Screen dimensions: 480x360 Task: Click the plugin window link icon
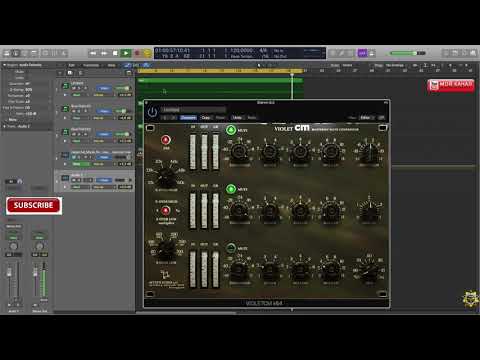pyautogui.click(x=381, y=117)
